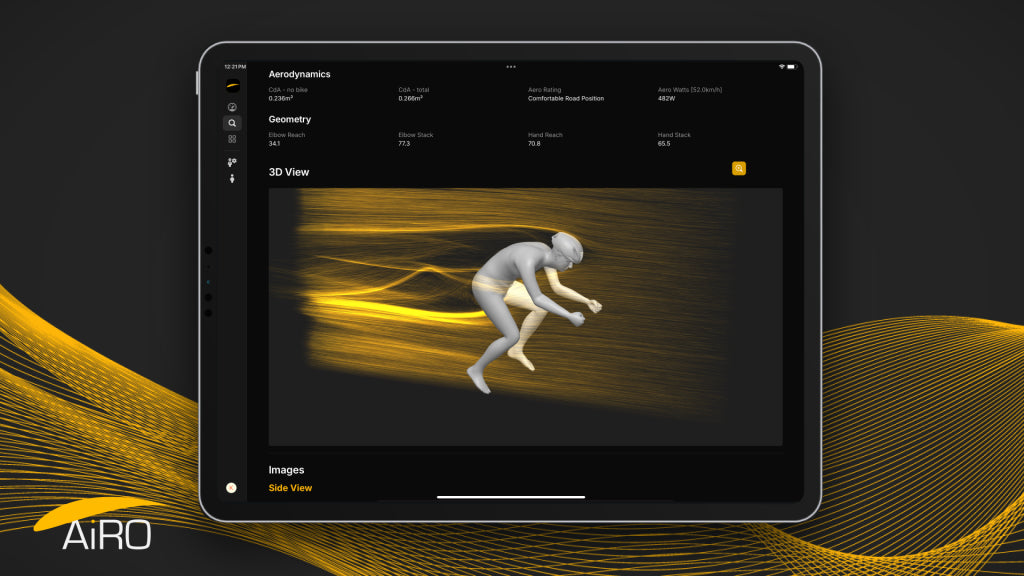The width and height of the screenshot is (1024, 576).
Task: Click the rider settings icon in sidebar
Action: pyautogui.click(x=232, y=162)
